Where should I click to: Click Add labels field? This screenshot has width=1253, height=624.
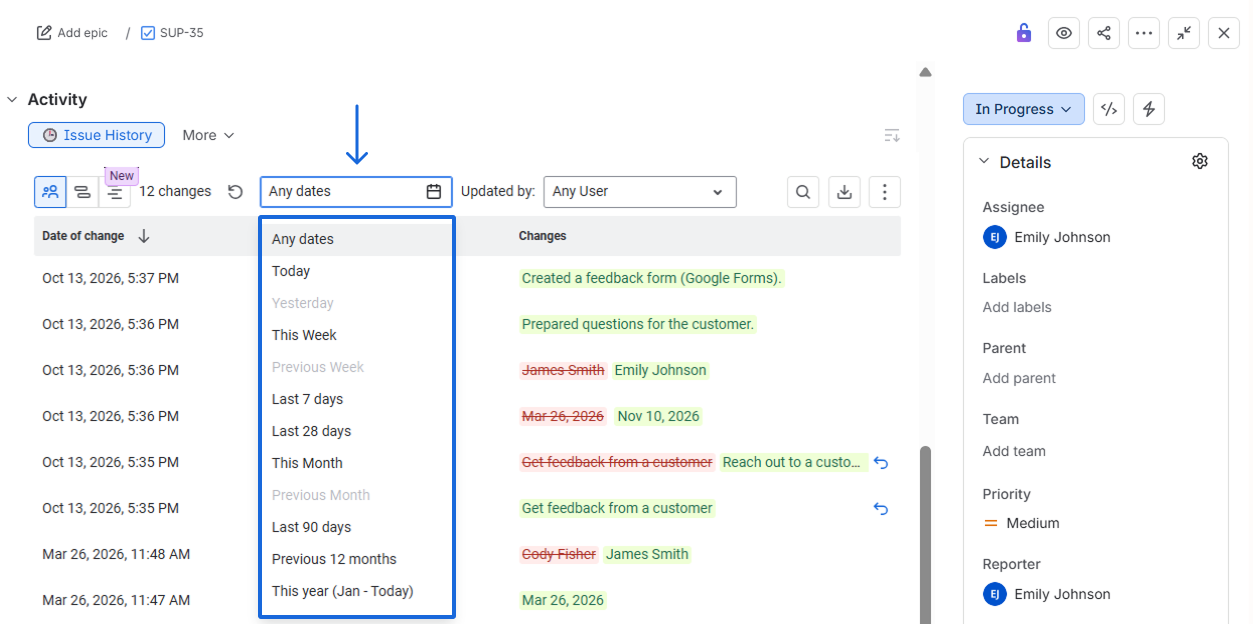point(1017,307)
